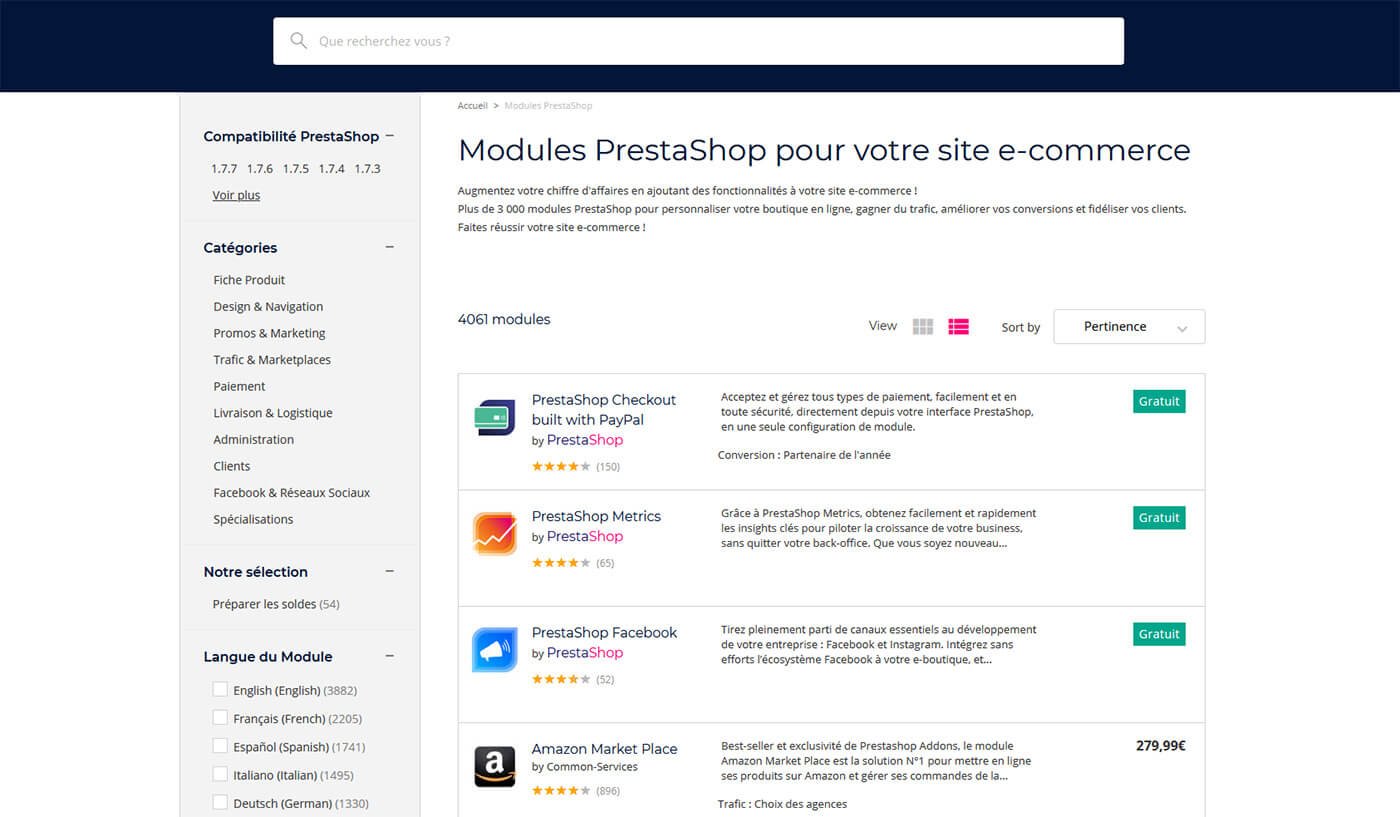Click star rating of Amazon Market Place
Viewport: 1400px width, 817px height.
(x=561, y=791)
